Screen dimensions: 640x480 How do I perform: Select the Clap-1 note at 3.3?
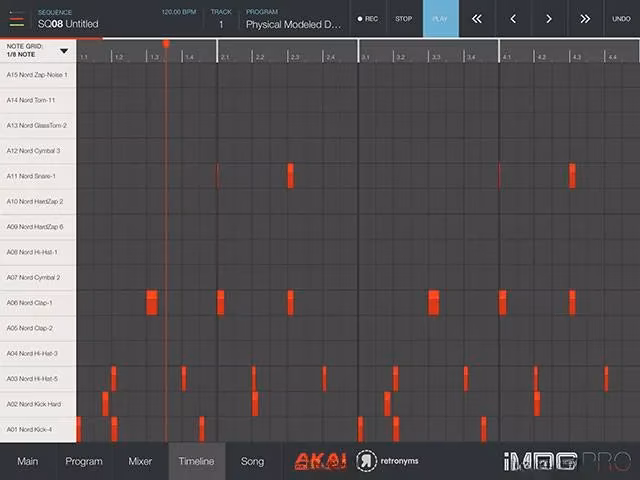coord(433,303)
